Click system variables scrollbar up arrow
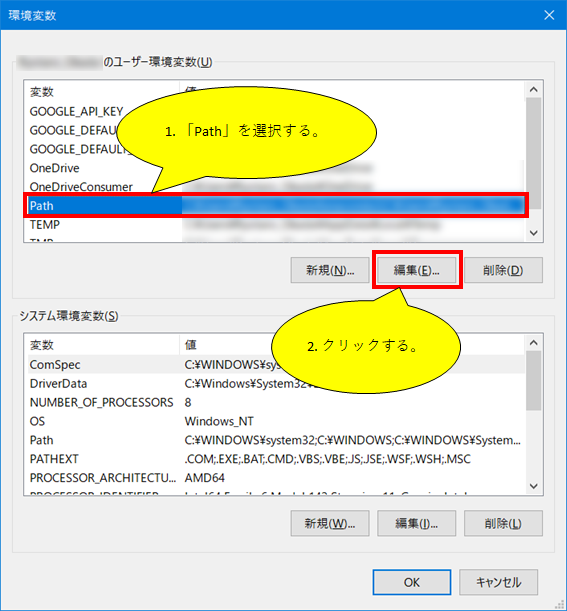 [x=533, y=343]
